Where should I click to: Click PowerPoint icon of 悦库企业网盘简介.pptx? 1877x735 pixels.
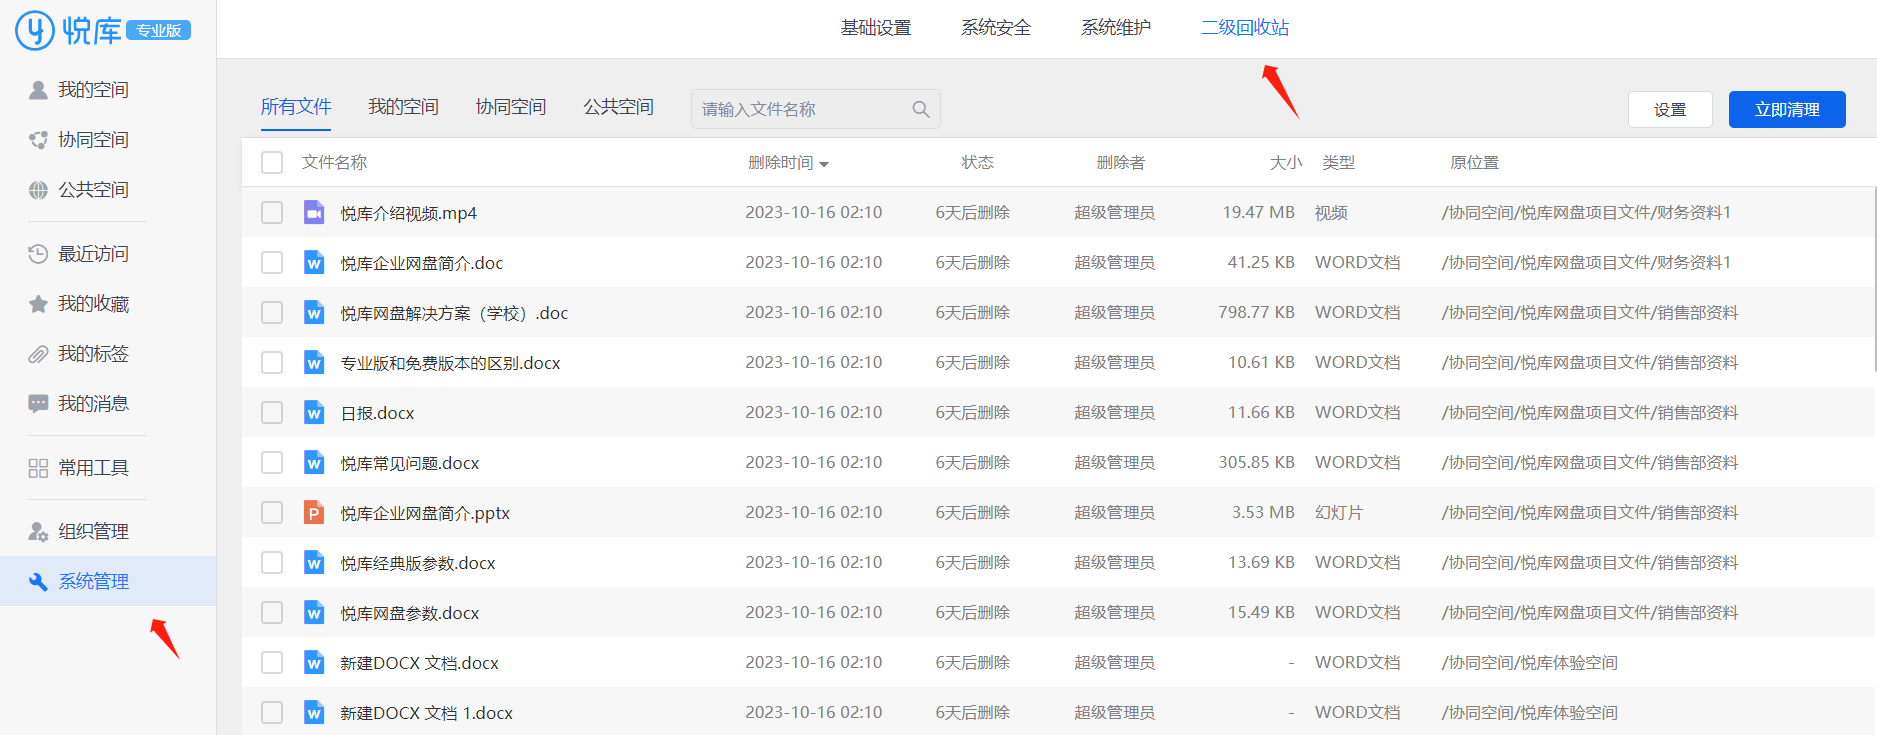tap(314, 512)
